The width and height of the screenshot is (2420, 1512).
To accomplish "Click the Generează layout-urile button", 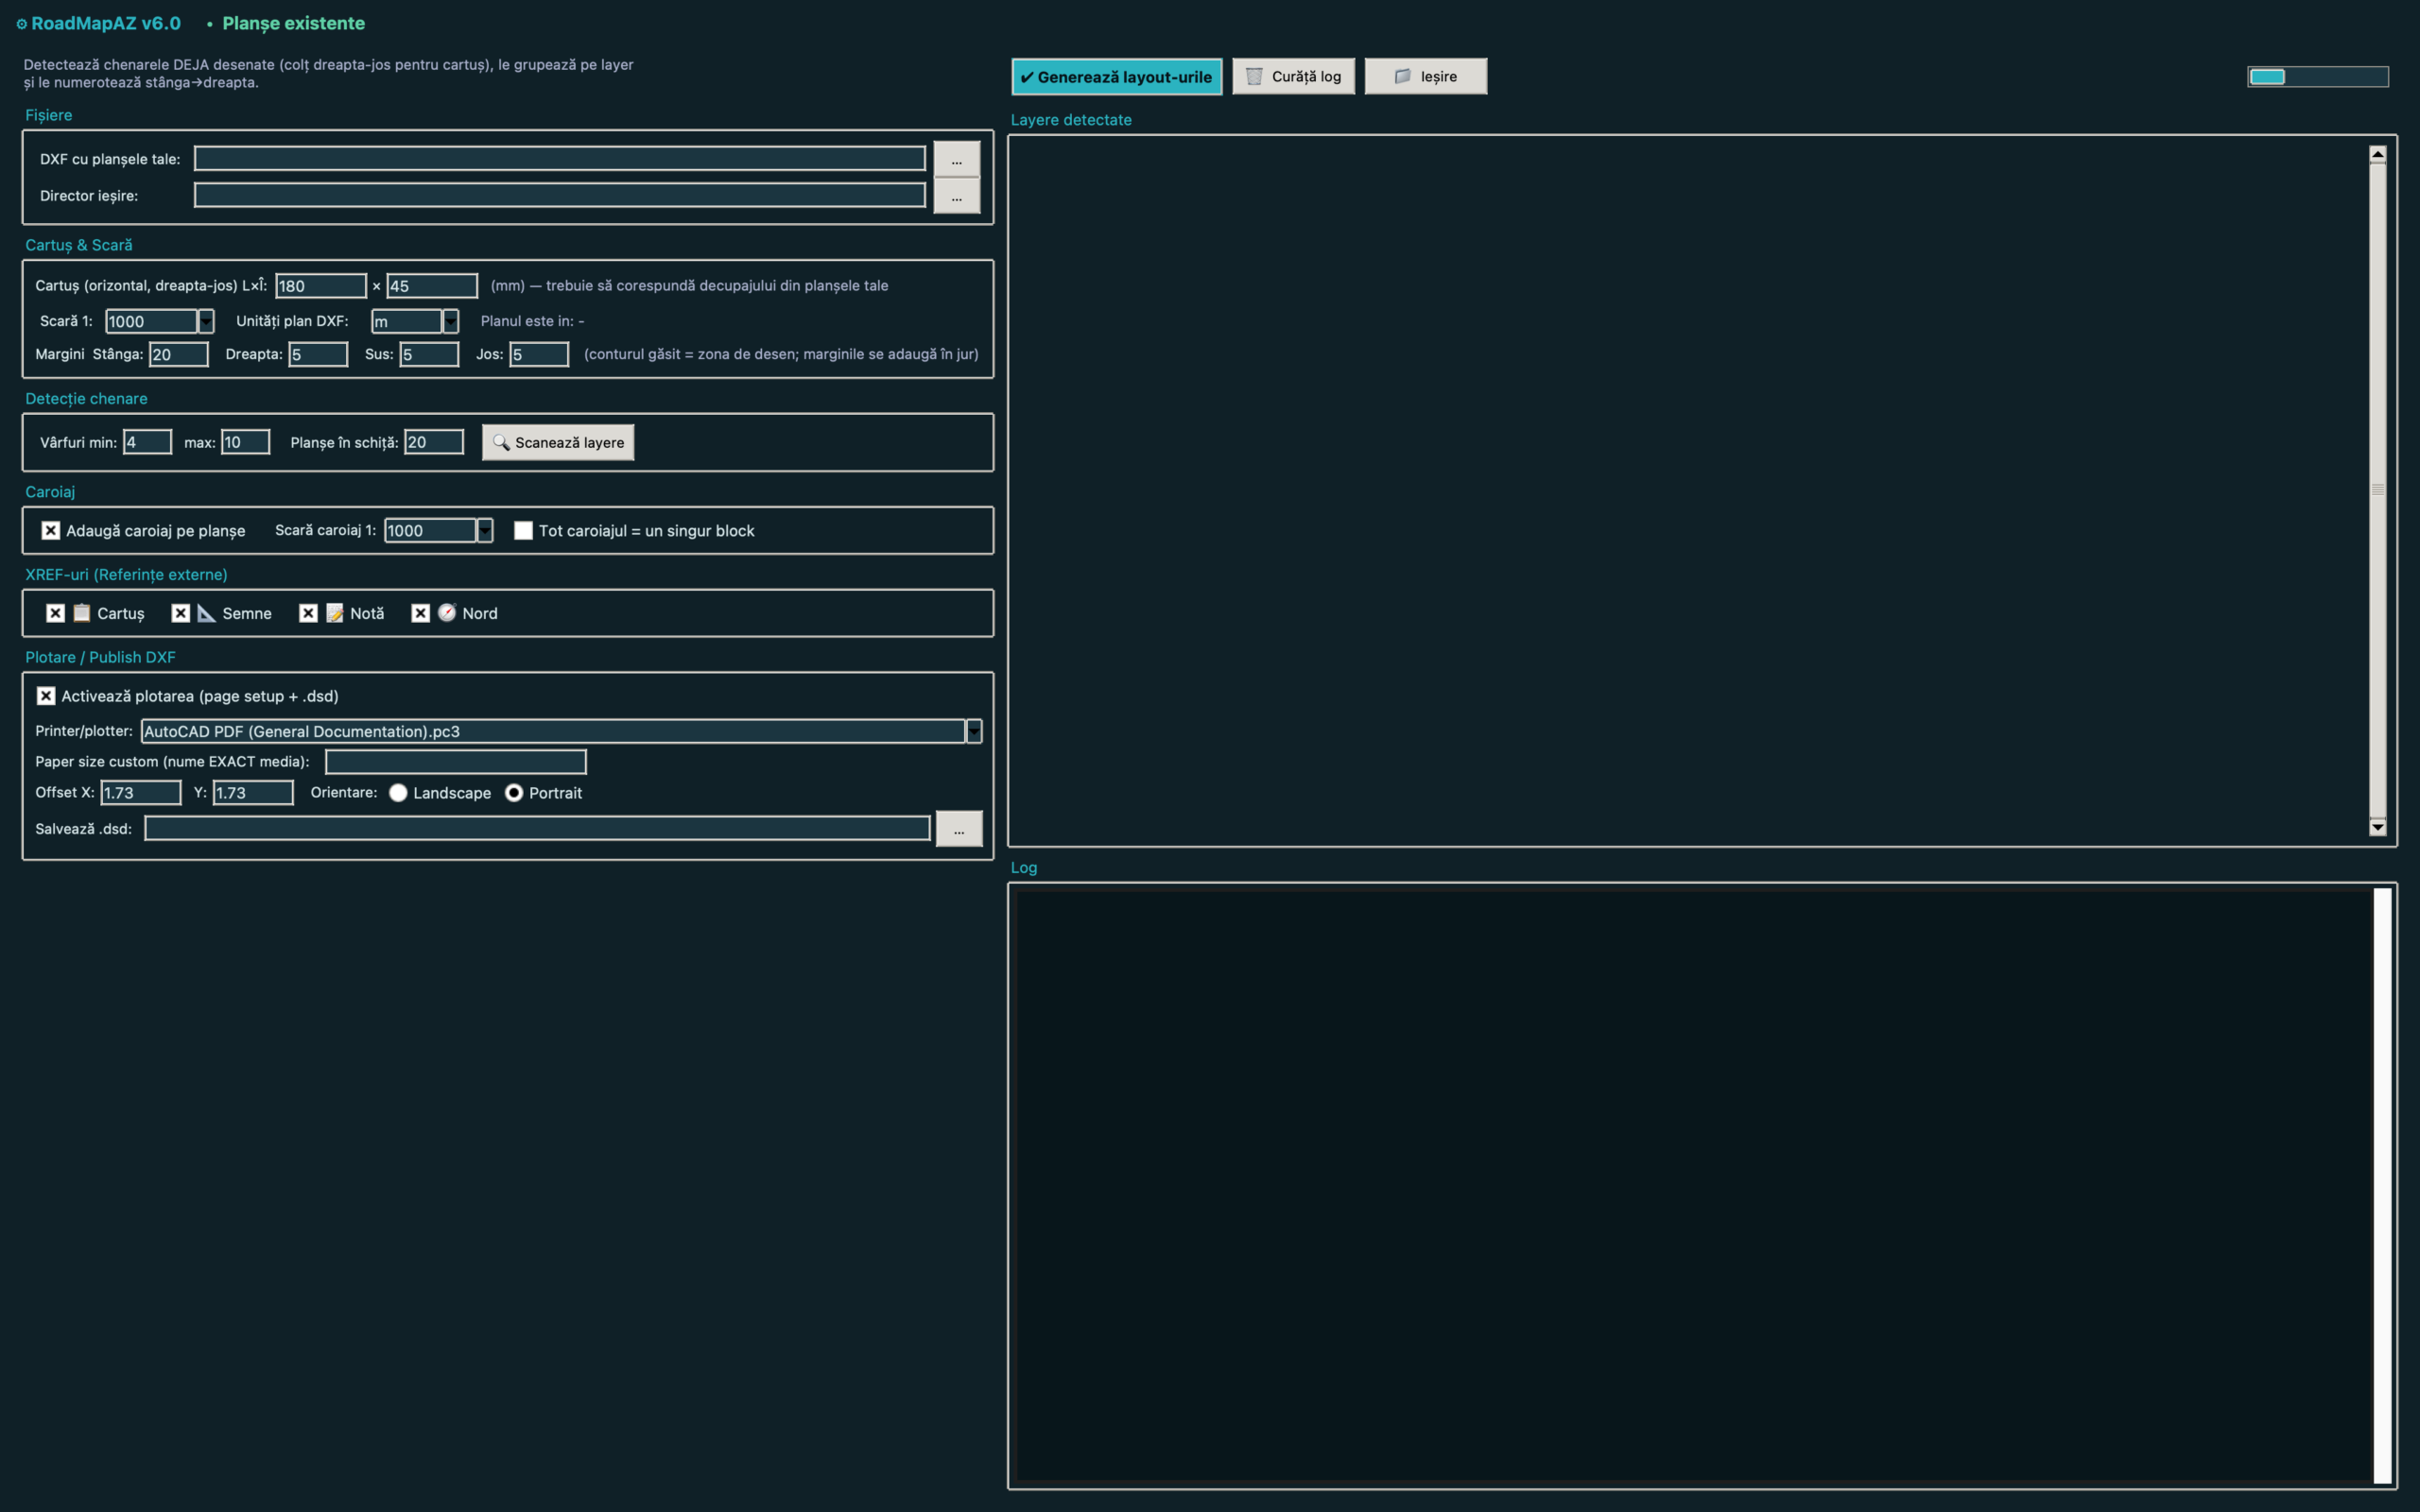I will click(x=1117, y=77).
